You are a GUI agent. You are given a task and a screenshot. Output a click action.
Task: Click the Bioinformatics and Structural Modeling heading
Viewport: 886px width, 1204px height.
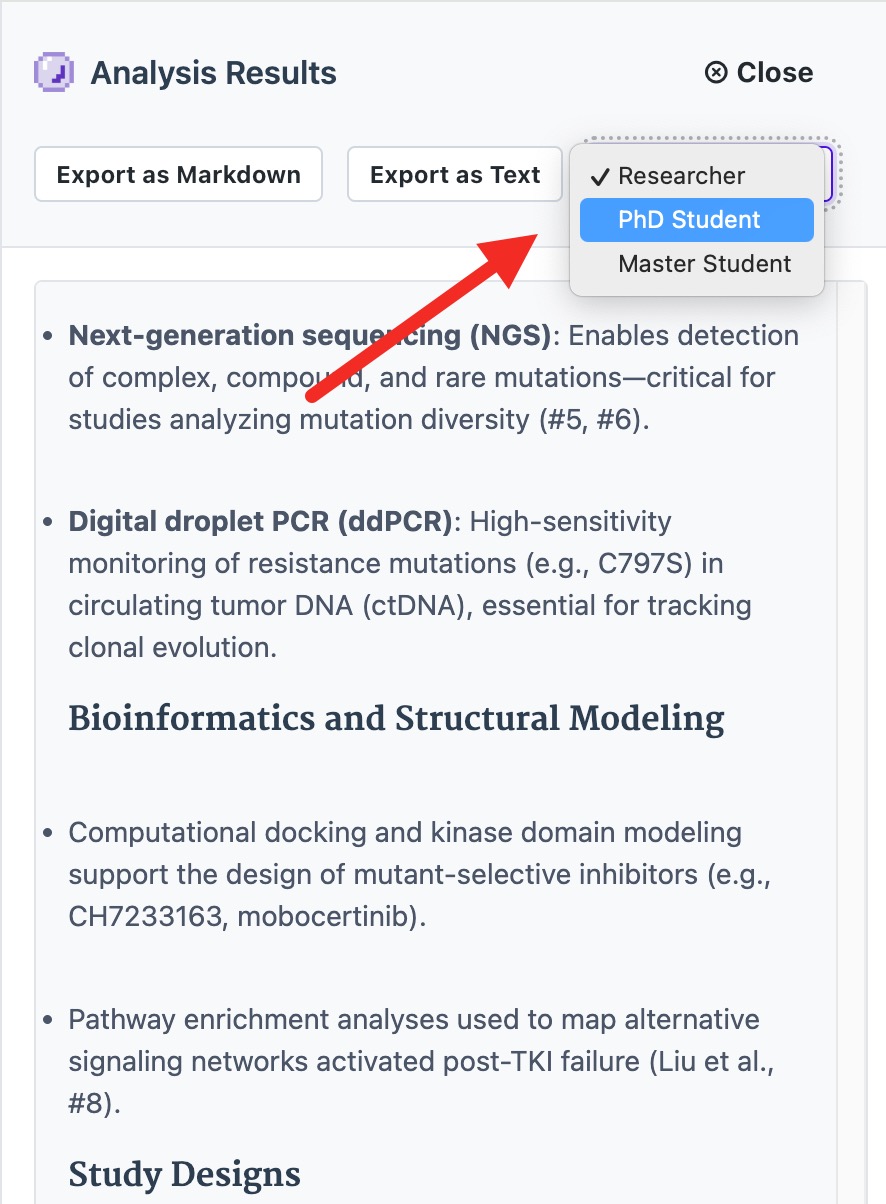(x=396, y=719)
